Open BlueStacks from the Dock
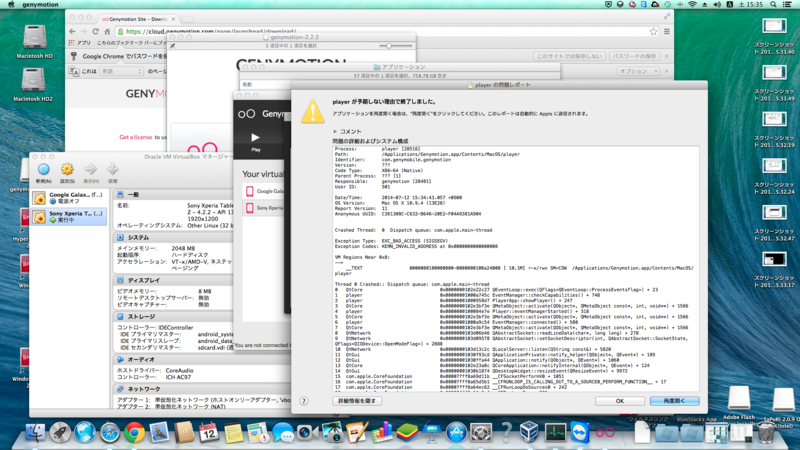Viewport: 800px width, 450px height. click(407, 432)
